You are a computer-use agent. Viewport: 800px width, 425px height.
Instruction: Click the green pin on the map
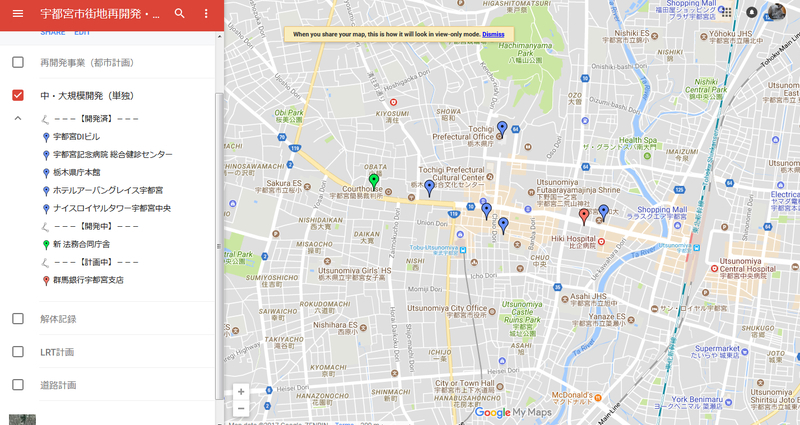pos(374,182)
